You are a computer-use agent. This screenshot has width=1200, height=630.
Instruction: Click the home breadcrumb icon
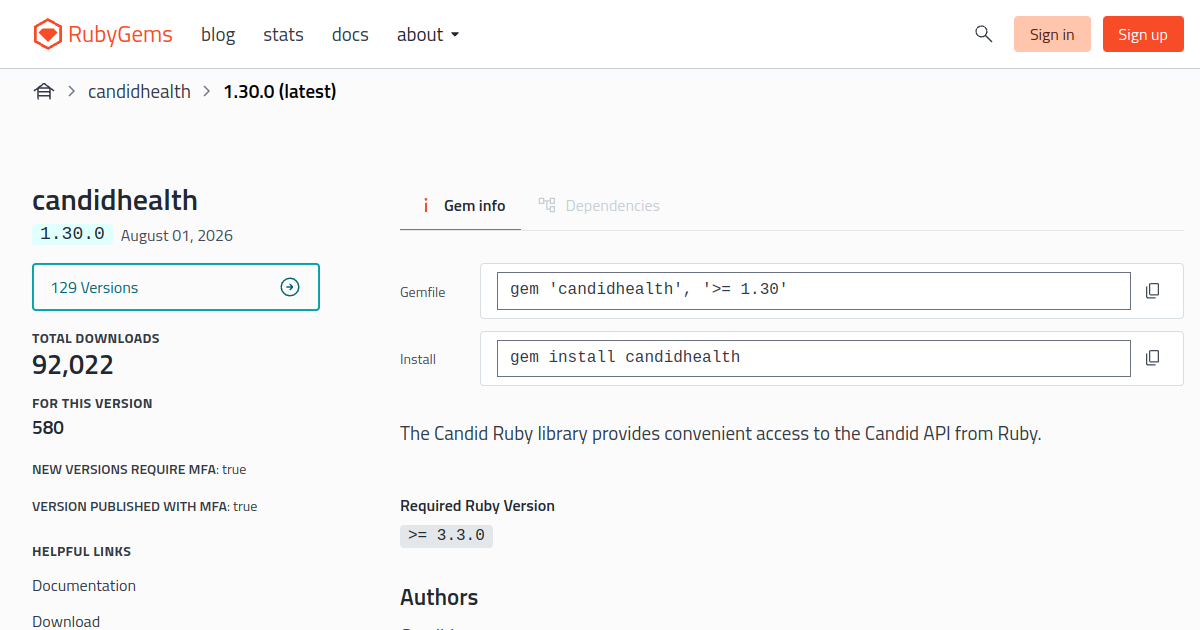tap(44, 92)
